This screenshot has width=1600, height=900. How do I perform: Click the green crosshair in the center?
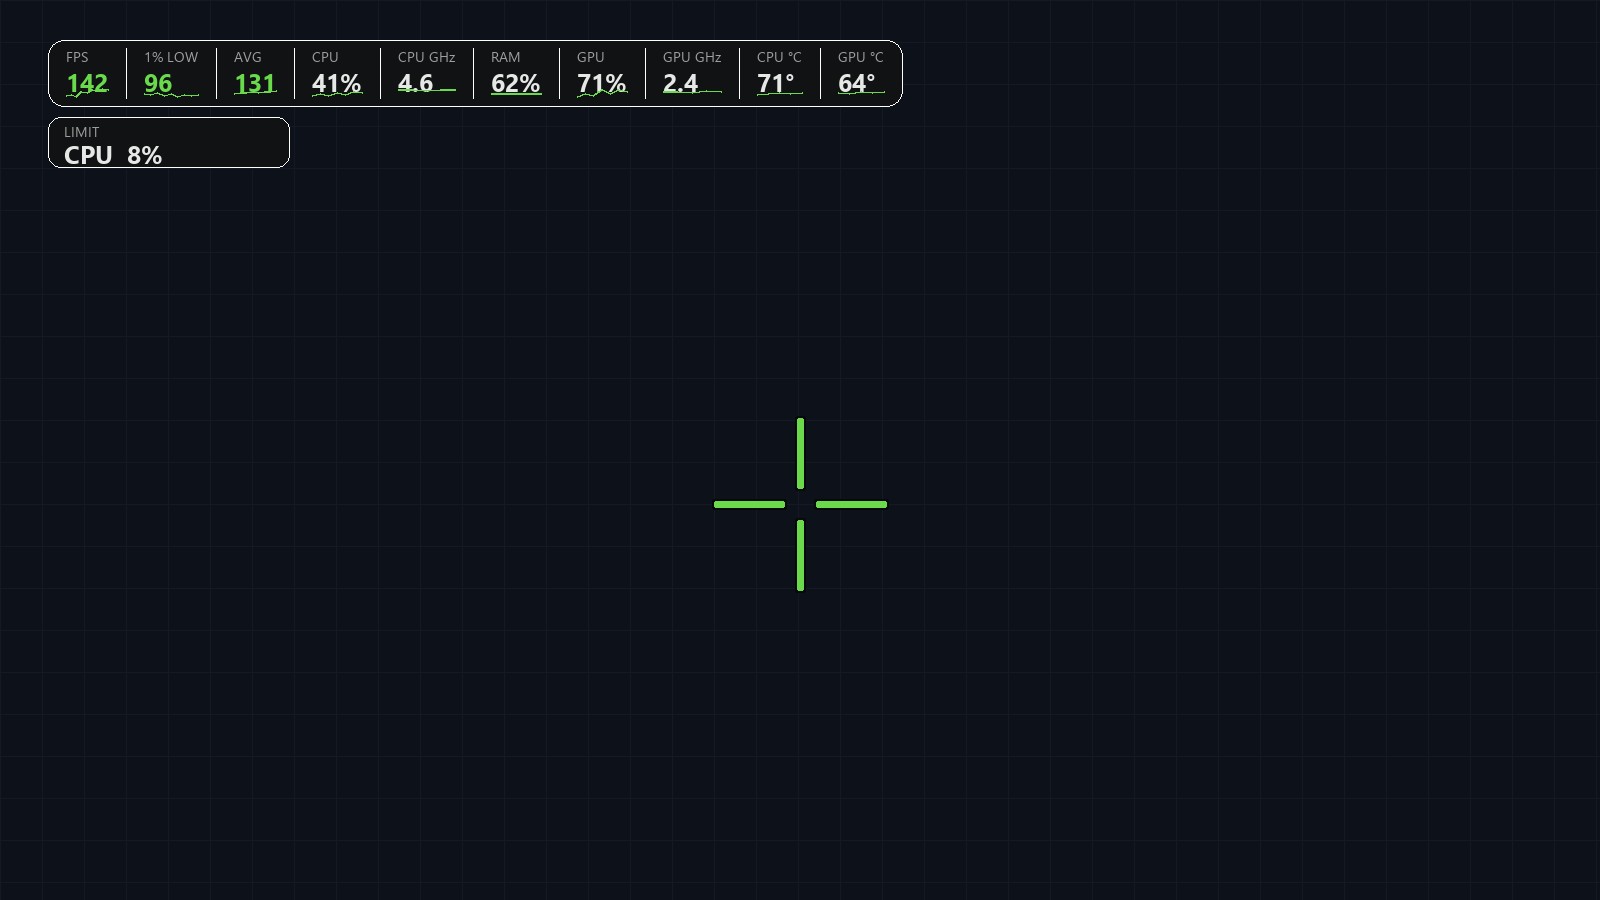[800, 505]
